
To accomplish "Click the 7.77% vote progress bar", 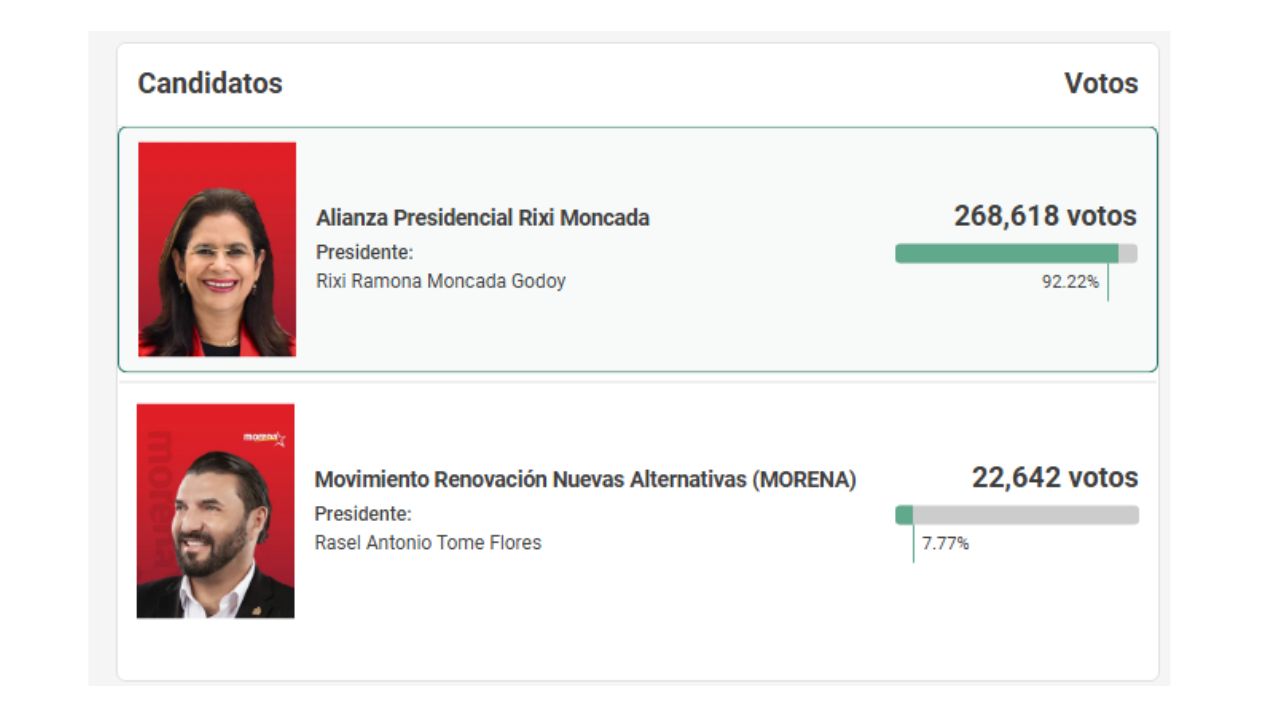I will (1016, 515).
